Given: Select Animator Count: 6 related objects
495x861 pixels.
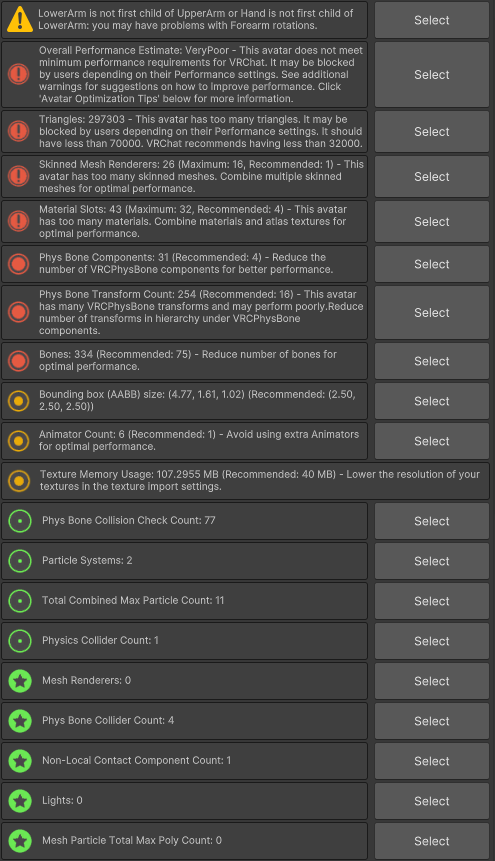Looking at the screenshot, I should (432, 441).
